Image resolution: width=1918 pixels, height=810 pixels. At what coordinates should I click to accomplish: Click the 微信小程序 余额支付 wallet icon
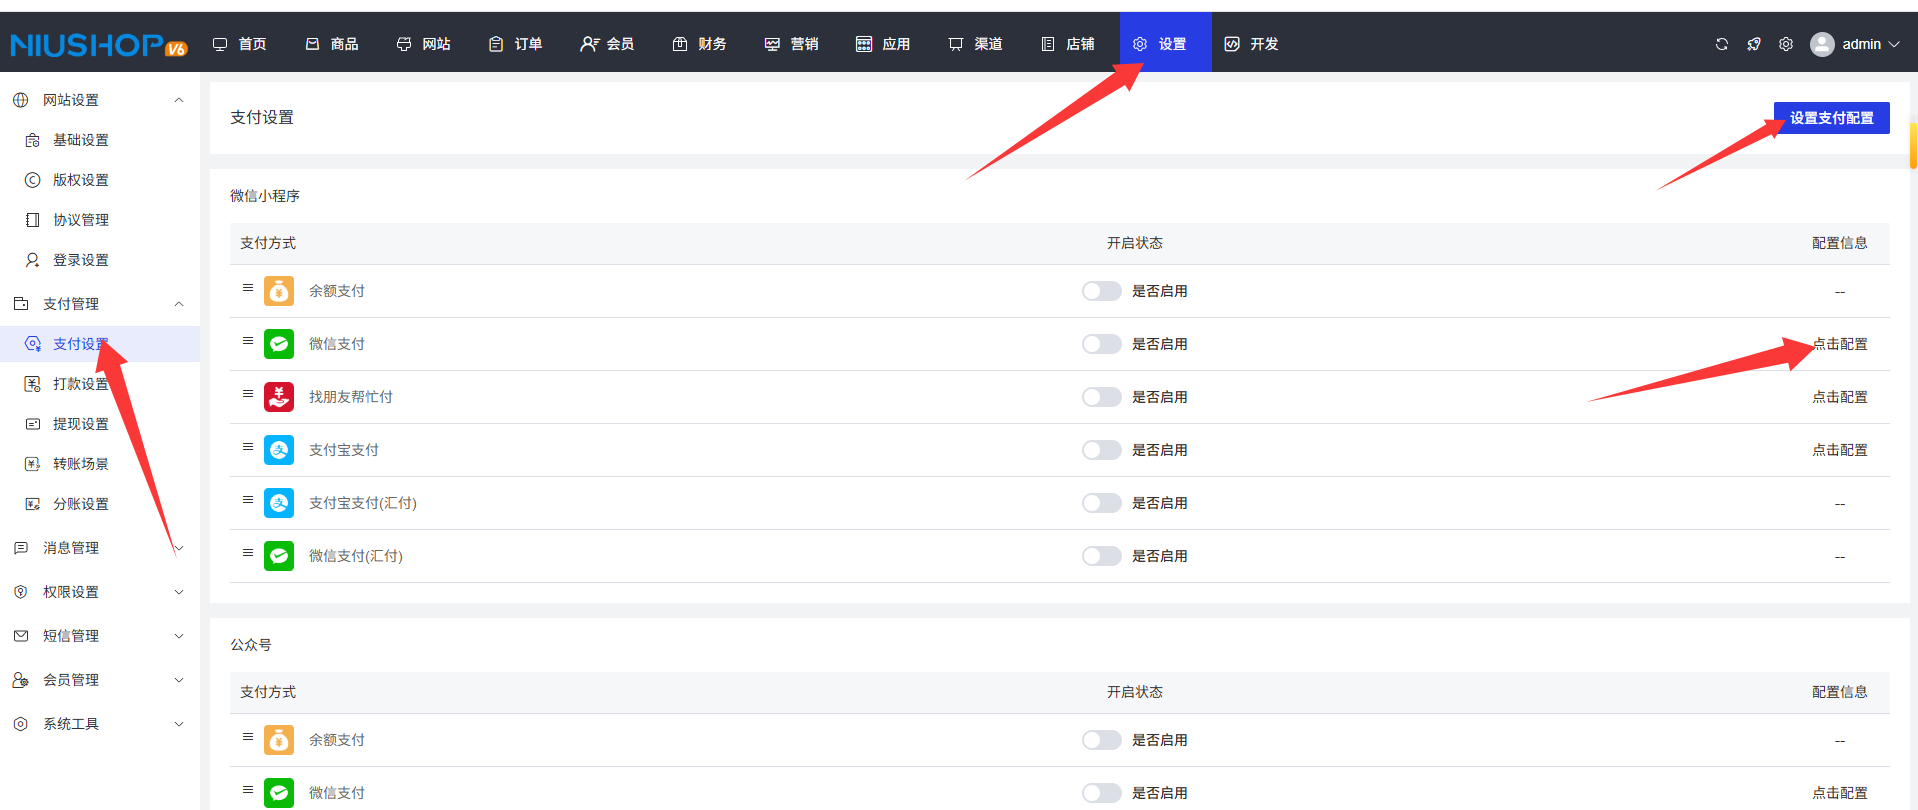[279, 291]
